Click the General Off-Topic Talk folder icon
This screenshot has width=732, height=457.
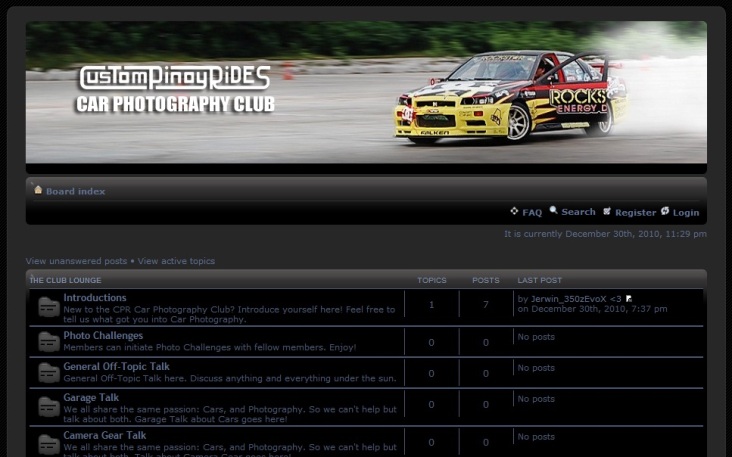click(x=49, y=373)
